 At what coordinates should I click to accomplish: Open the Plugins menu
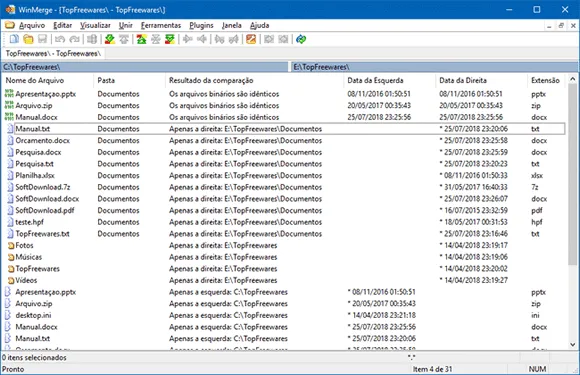[201, 25]
